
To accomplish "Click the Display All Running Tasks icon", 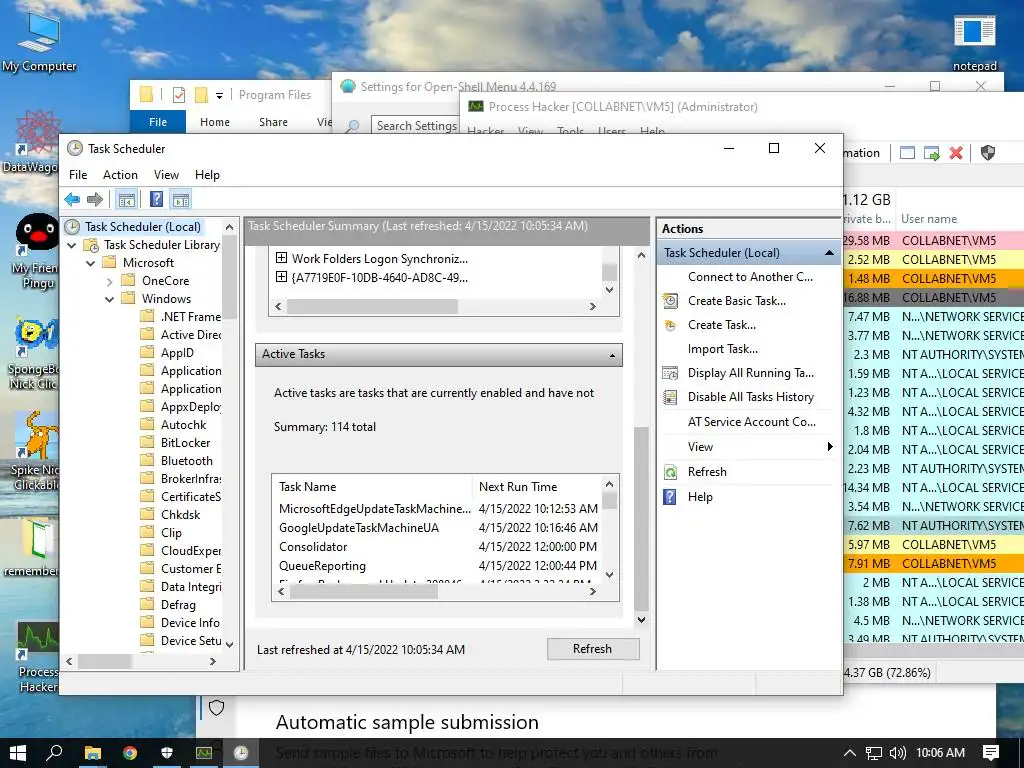I will 670,373.
